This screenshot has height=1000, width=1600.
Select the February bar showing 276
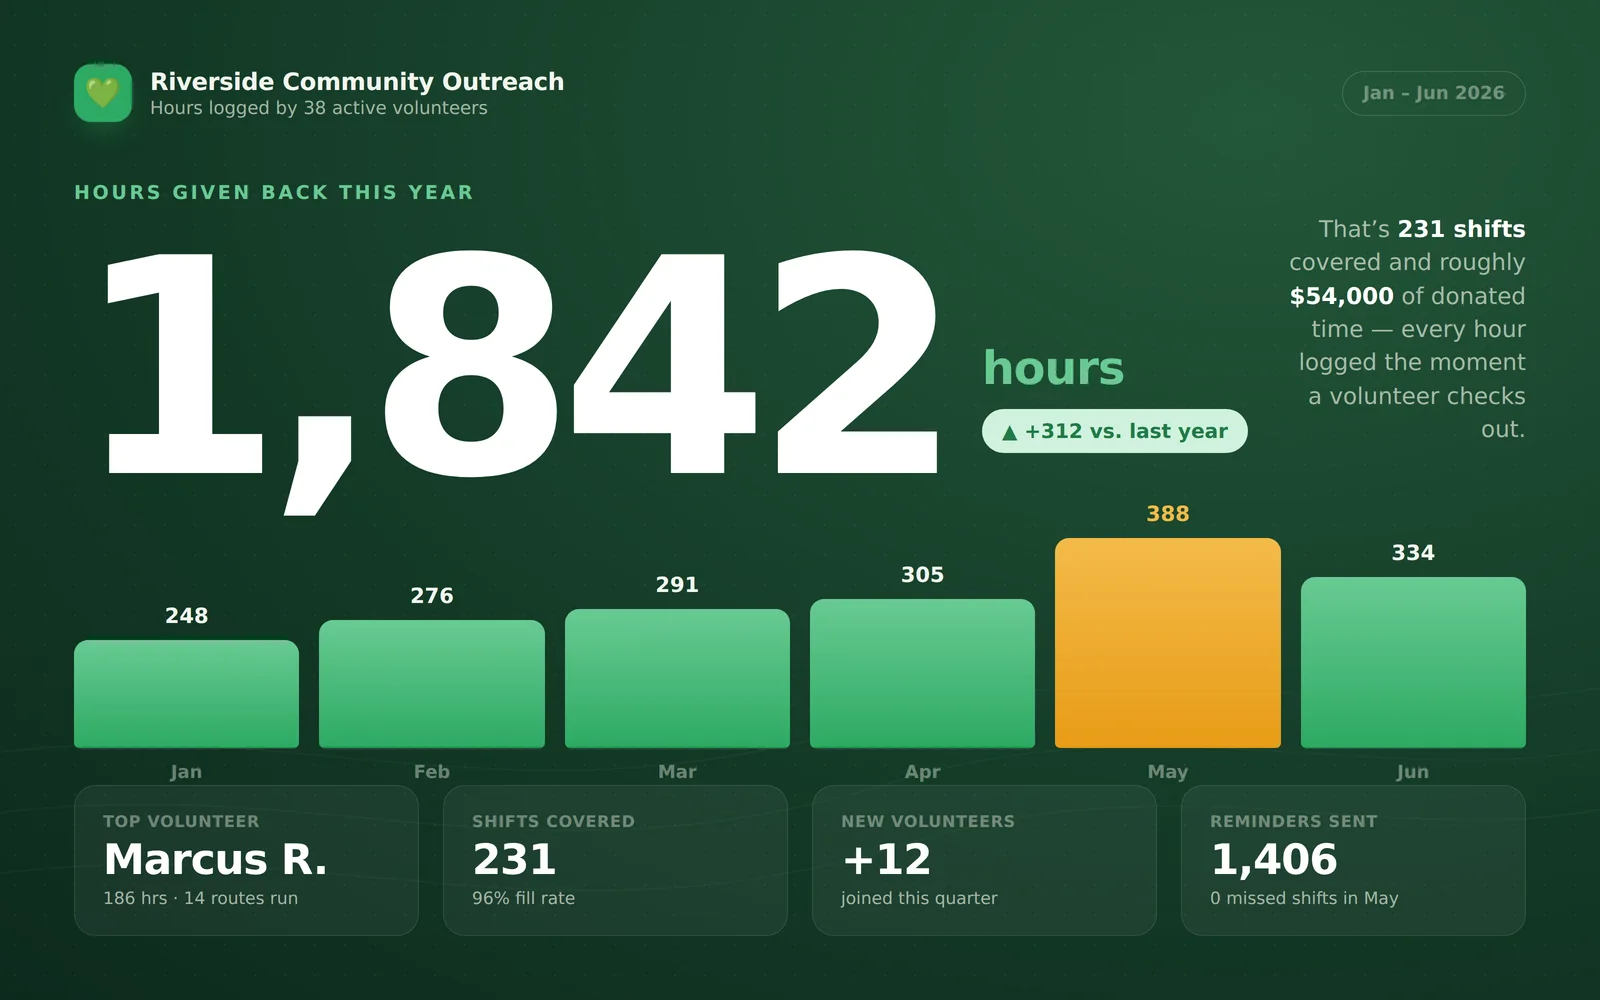[x=432, y=684]
